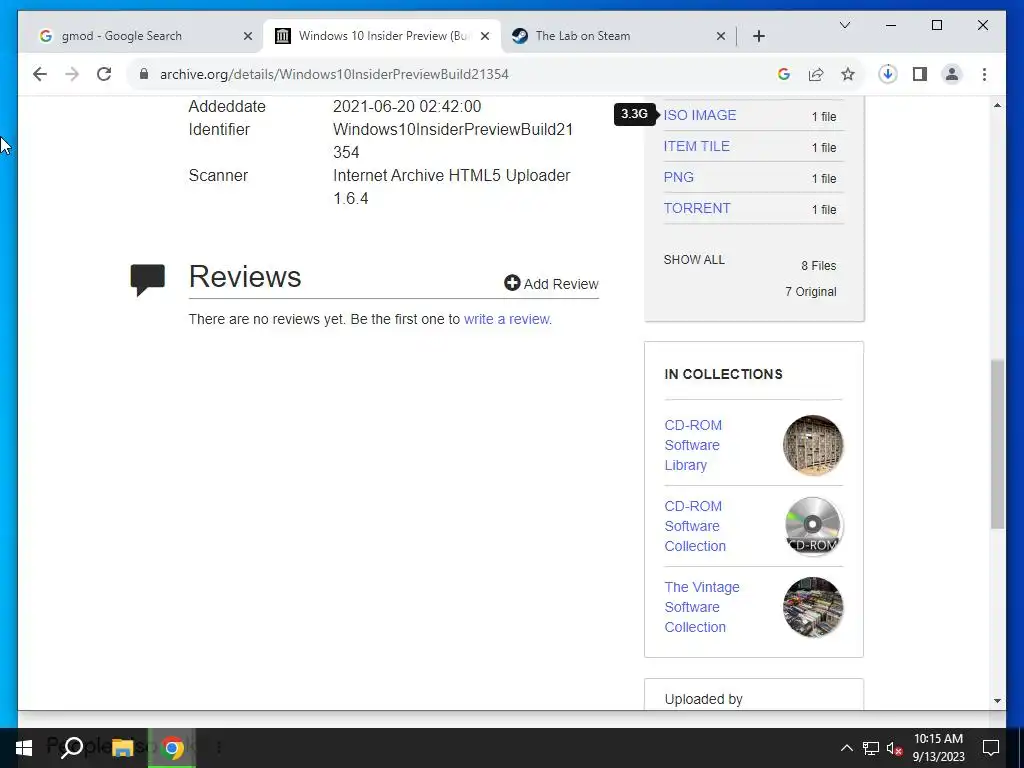
Task: Open the network tray icon
Action: pos(871,748)
